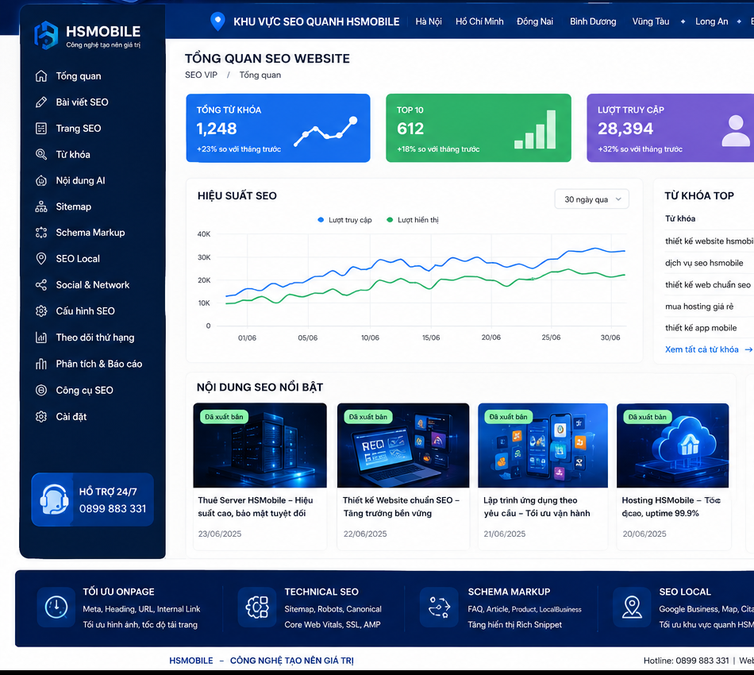Click the user icon on Lượt truy cập card
This screenshot has height=675, width=754.
736,130
